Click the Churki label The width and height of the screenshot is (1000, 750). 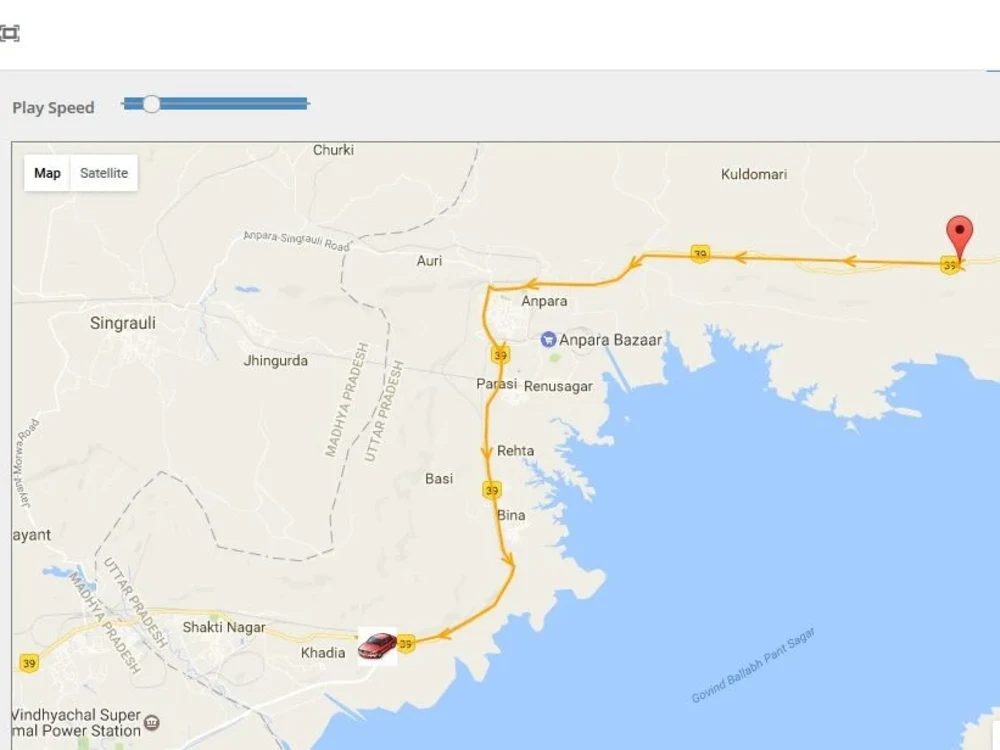click(333, 150)
